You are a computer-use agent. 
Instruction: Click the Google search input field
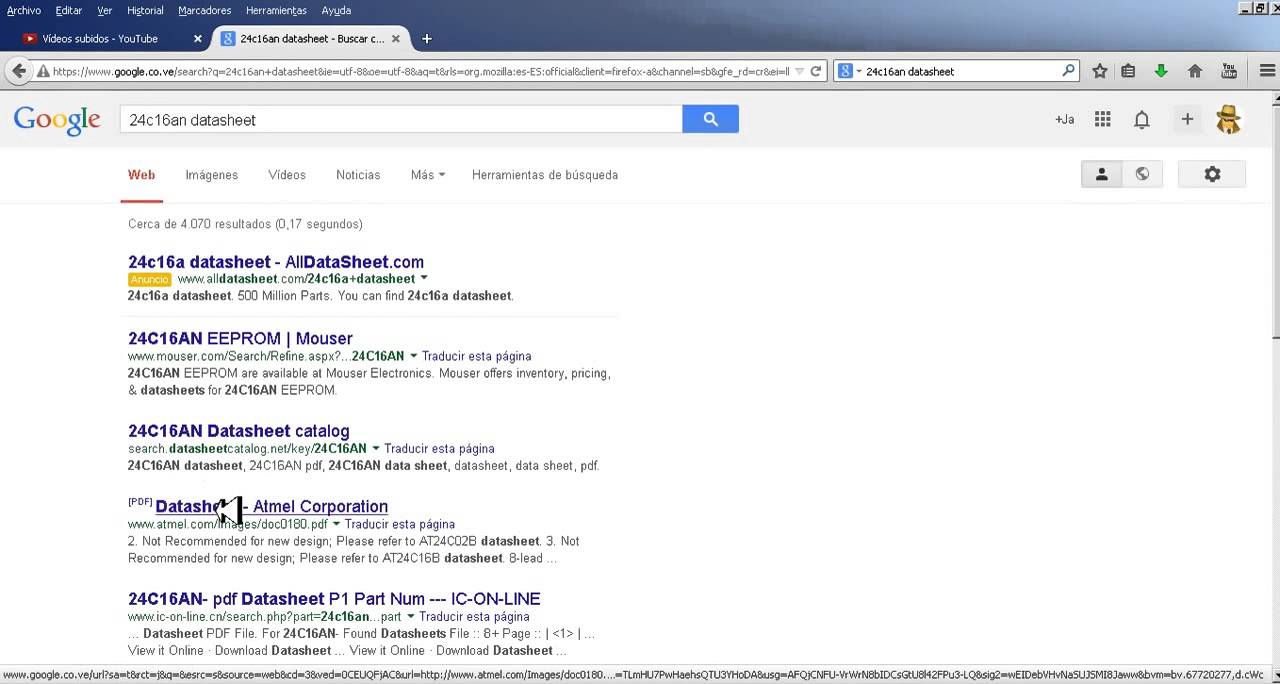tap(401, 119)
